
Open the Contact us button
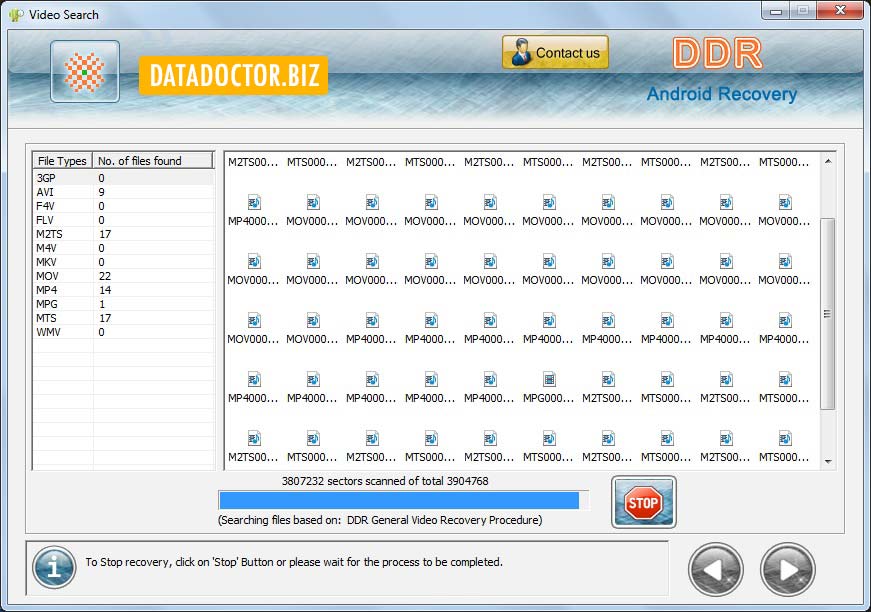tap(555, 52)
